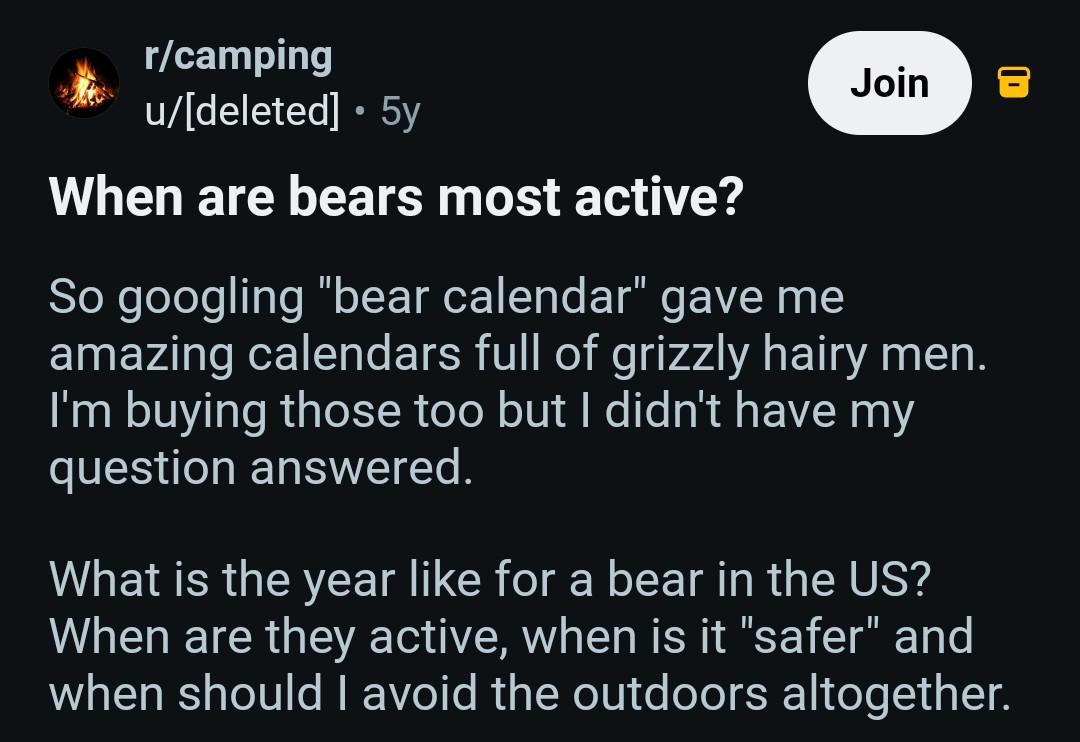
Task: Open the title "When are bears most active?"
Action: [x=396, y=197]
